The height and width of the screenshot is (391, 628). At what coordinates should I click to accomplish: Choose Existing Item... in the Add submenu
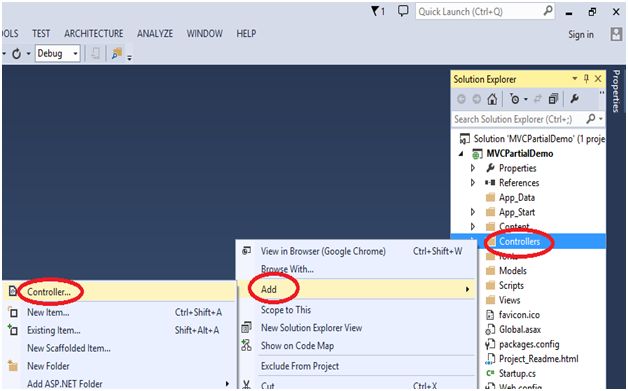click(119, 330)
